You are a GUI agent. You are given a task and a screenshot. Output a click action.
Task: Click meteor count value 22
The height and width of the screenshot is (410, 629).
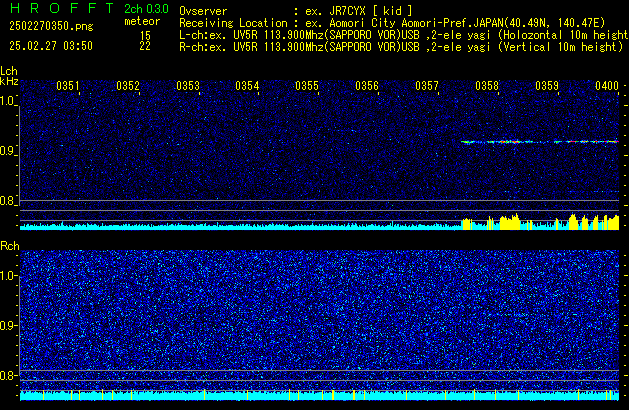pyautogui.click(x=145, y=46)
